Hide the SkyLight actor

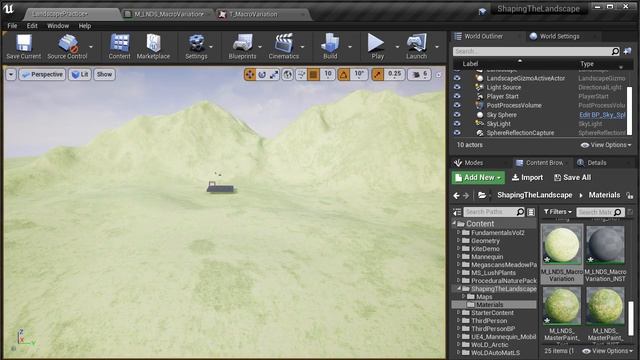tap(457, 124)
